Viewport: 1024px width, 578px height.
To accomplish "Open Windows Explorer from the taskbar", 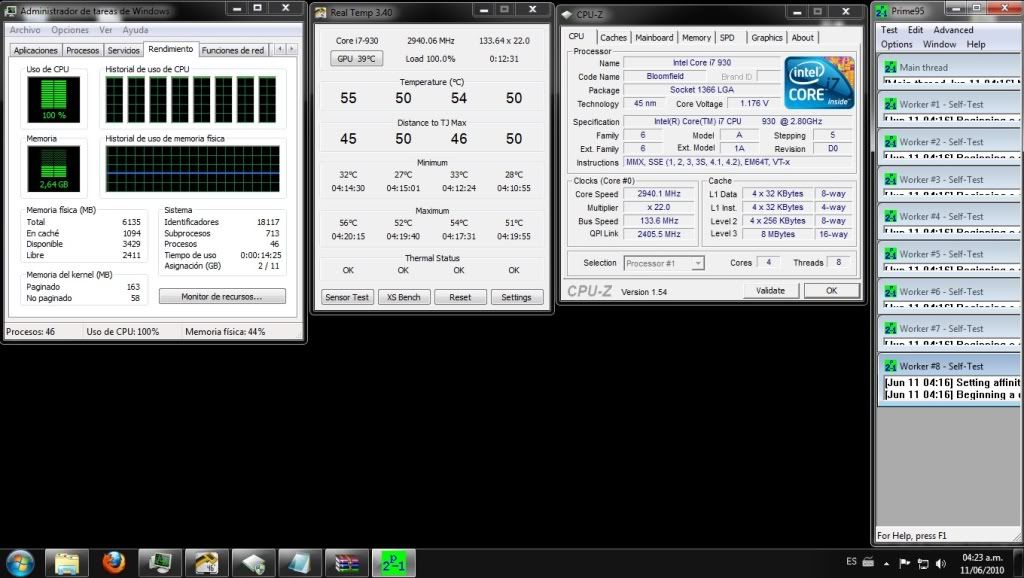I will (x=66, y=563).
